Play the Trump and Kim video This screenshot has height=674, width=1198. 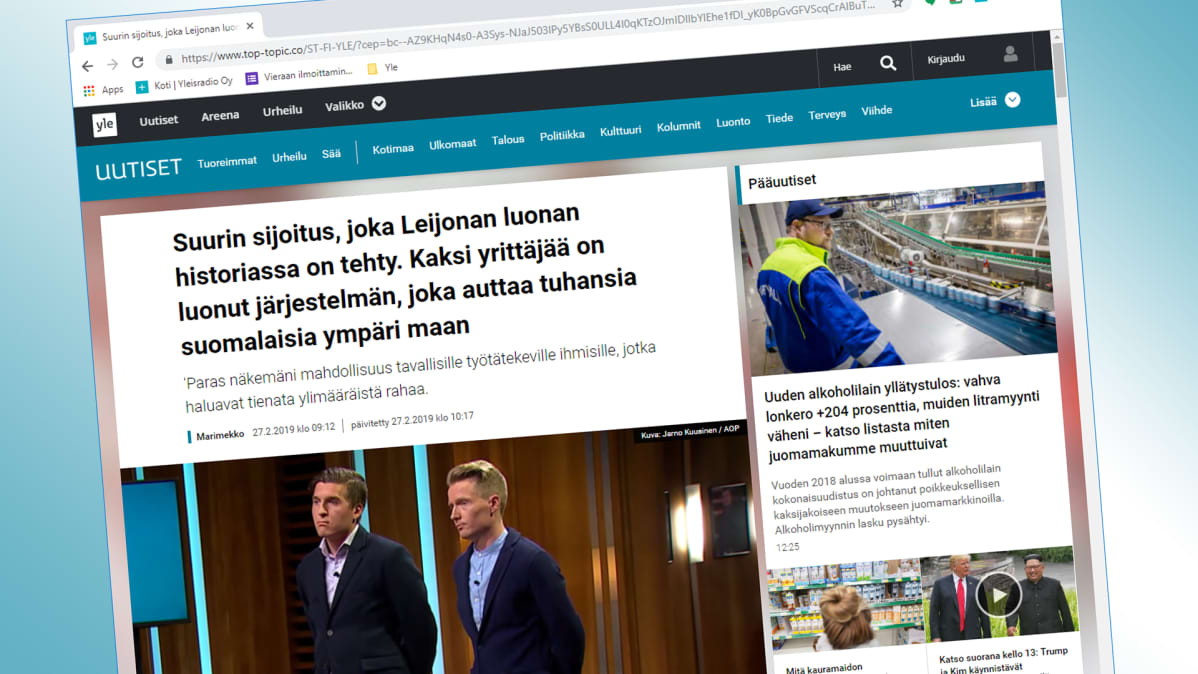coord(999,595)
